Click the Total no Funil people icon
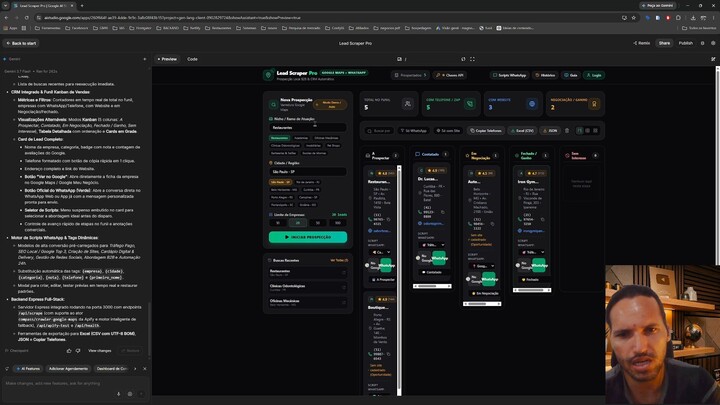 (407, 104)
